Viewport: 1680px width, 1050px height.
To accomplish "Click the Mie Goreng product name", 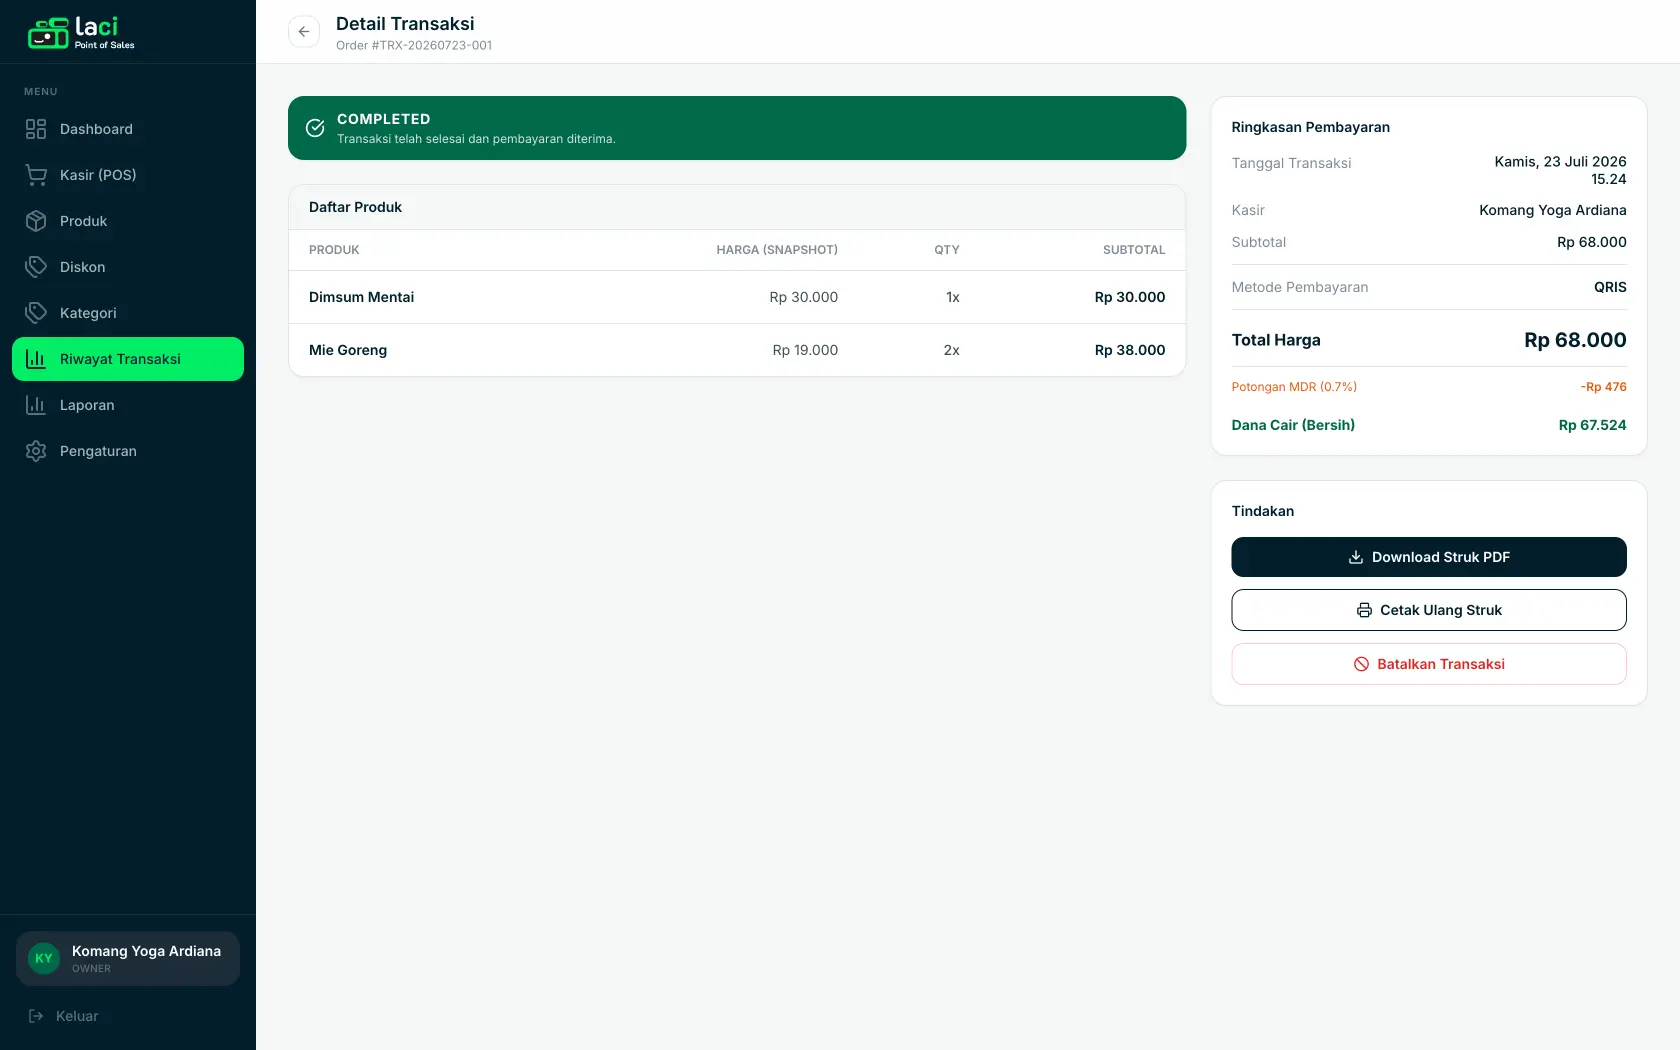I will coord(348,350).
